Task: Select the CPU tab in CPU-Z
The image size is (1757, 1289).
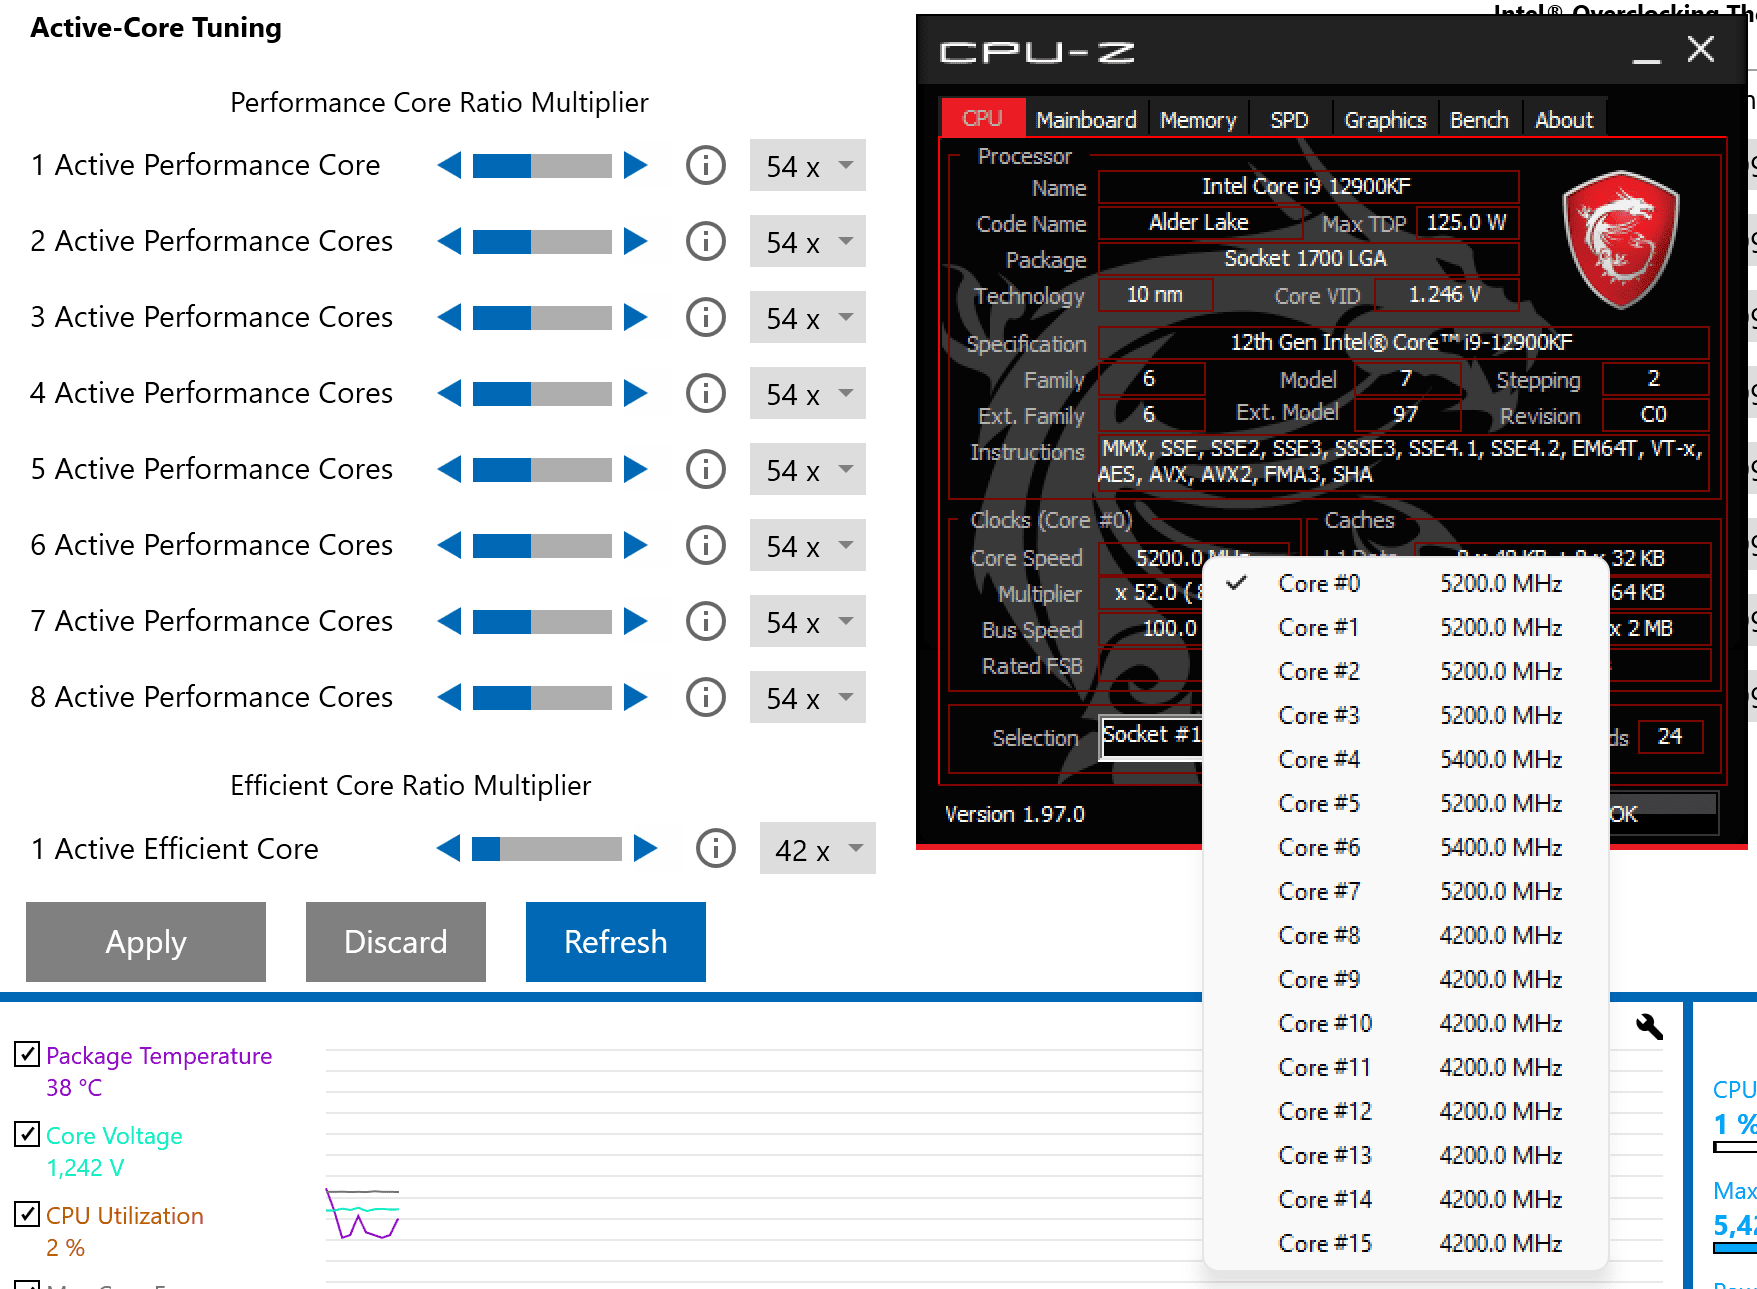Action: [x=983, y=118]
